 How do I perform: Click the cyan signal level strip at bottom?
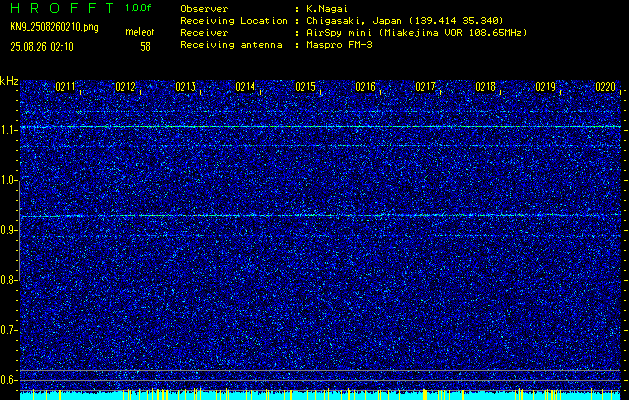(x=320, y=395)
